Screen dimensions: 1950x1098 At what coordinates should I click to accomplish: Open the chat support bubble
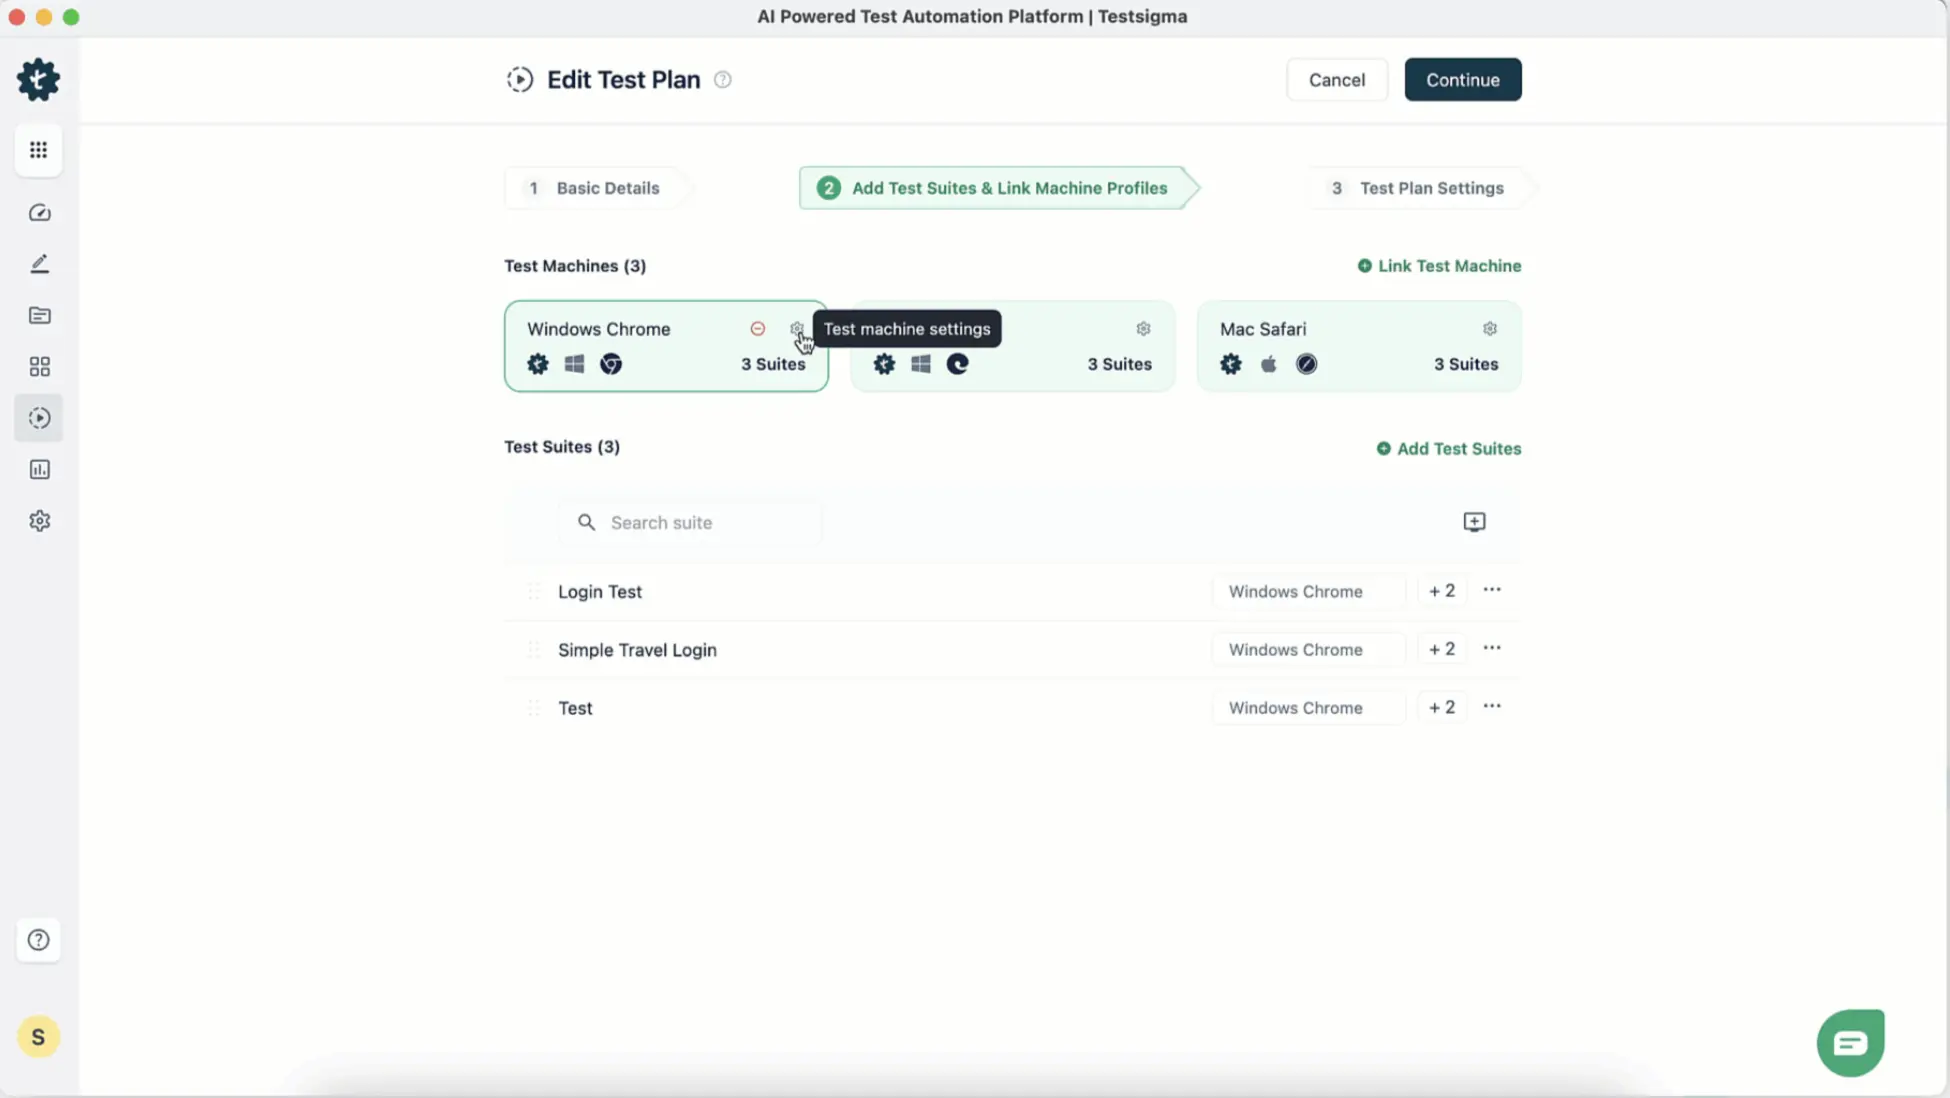(1850, 1043)
